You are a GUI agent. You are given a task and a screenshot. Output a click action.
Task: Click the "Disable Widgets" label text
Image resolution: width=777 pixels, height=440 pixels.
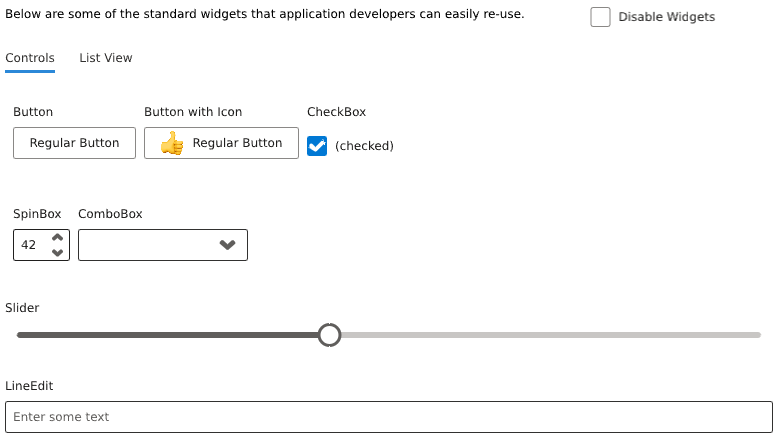click(x=666, y=17)
